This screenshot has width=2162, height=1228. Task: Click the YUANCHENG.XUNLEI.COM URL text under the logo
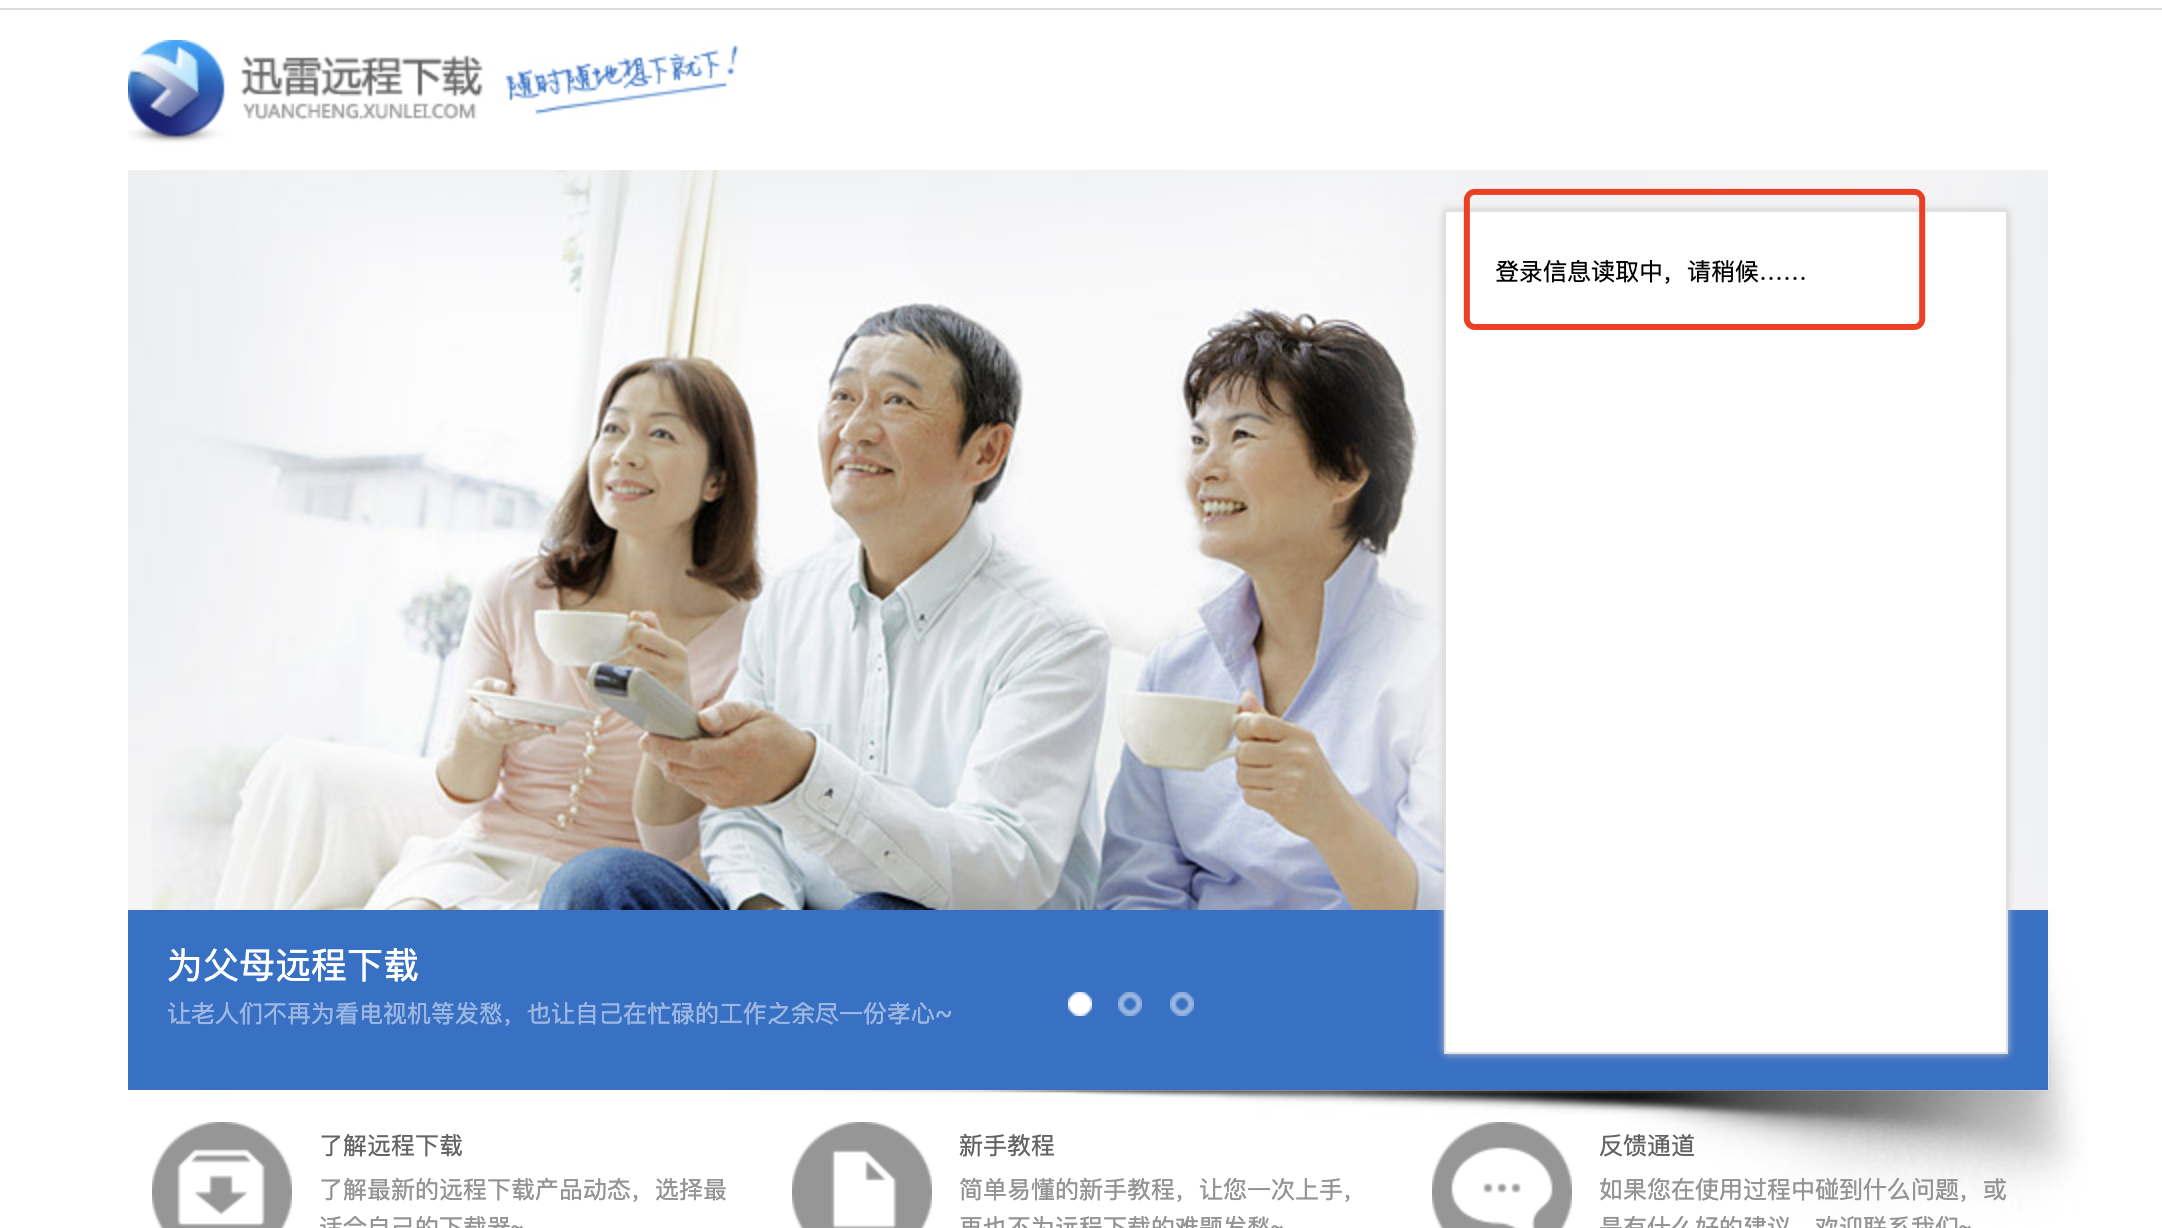click(360, 111)
